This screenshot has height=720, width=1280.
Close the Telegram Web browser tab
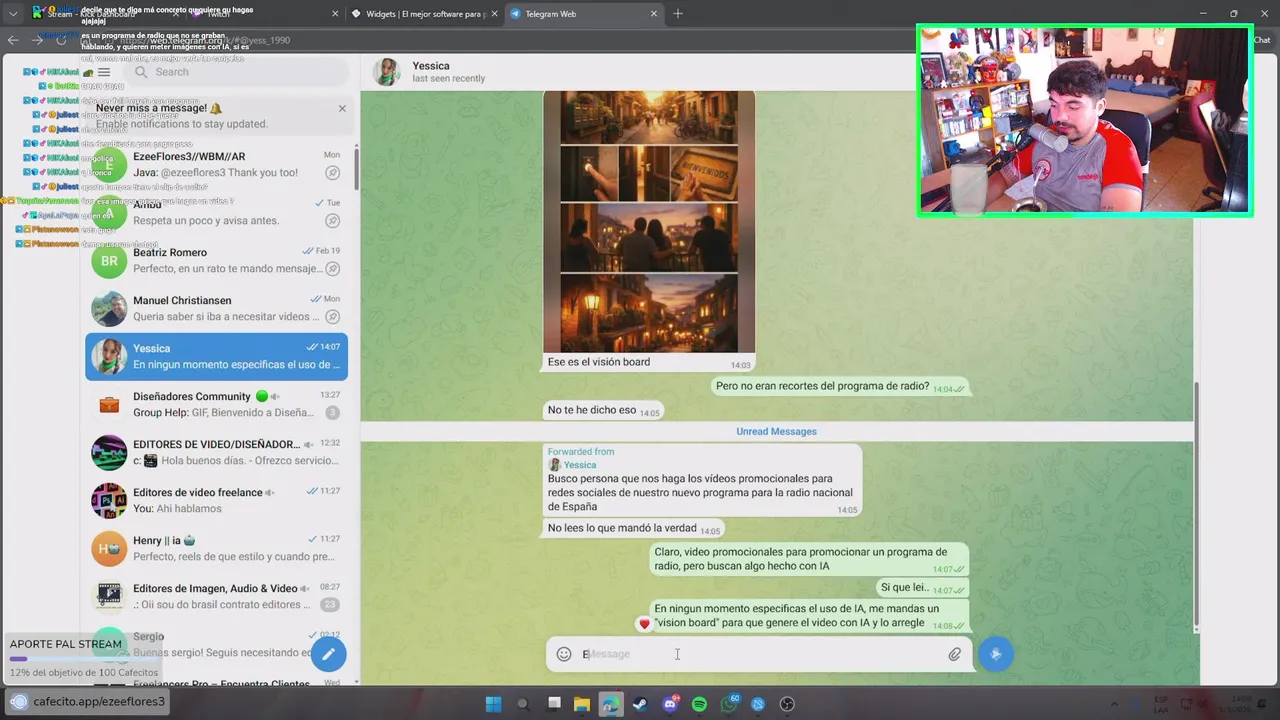pos(655,14)
